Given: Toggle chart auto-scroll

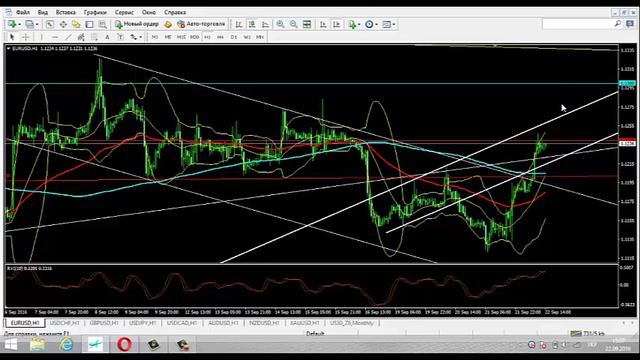Looking at the screenshot, I should (323, 24).
